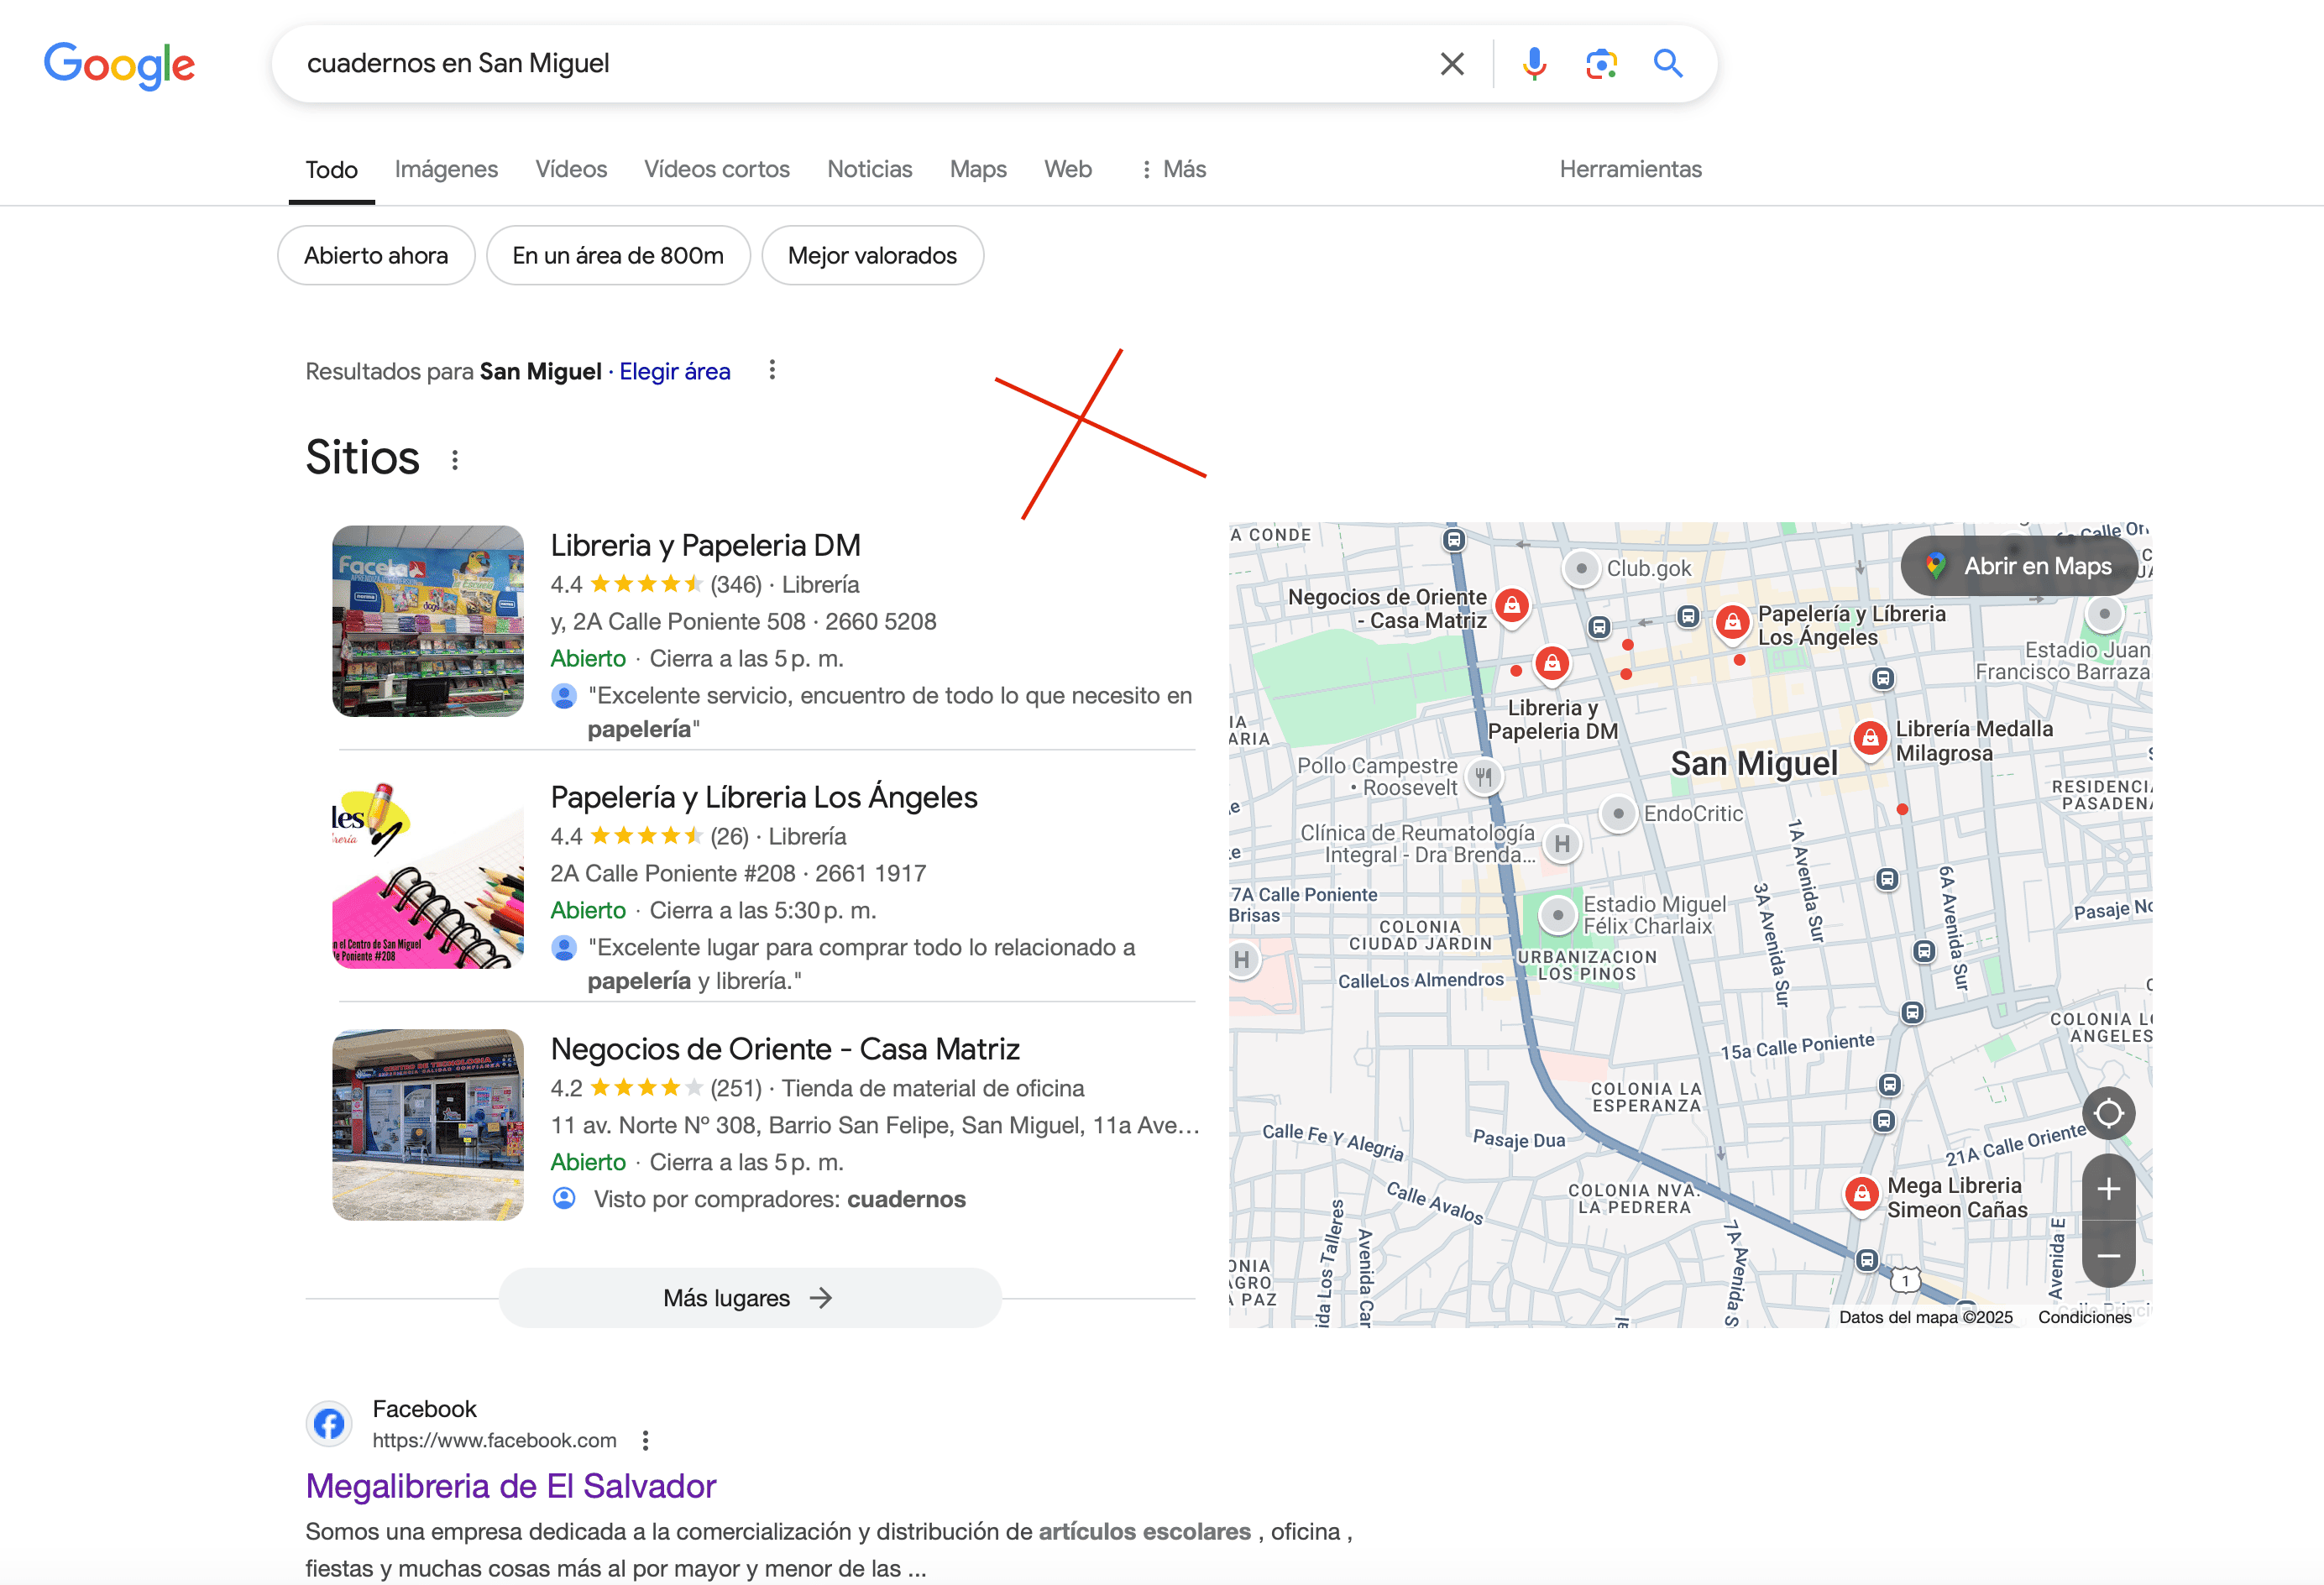This screenshot has height=1585, width=2324.
Task: Click the "Cierra a las 5:30 p. m." hours
Action: (x=763, y=911)
